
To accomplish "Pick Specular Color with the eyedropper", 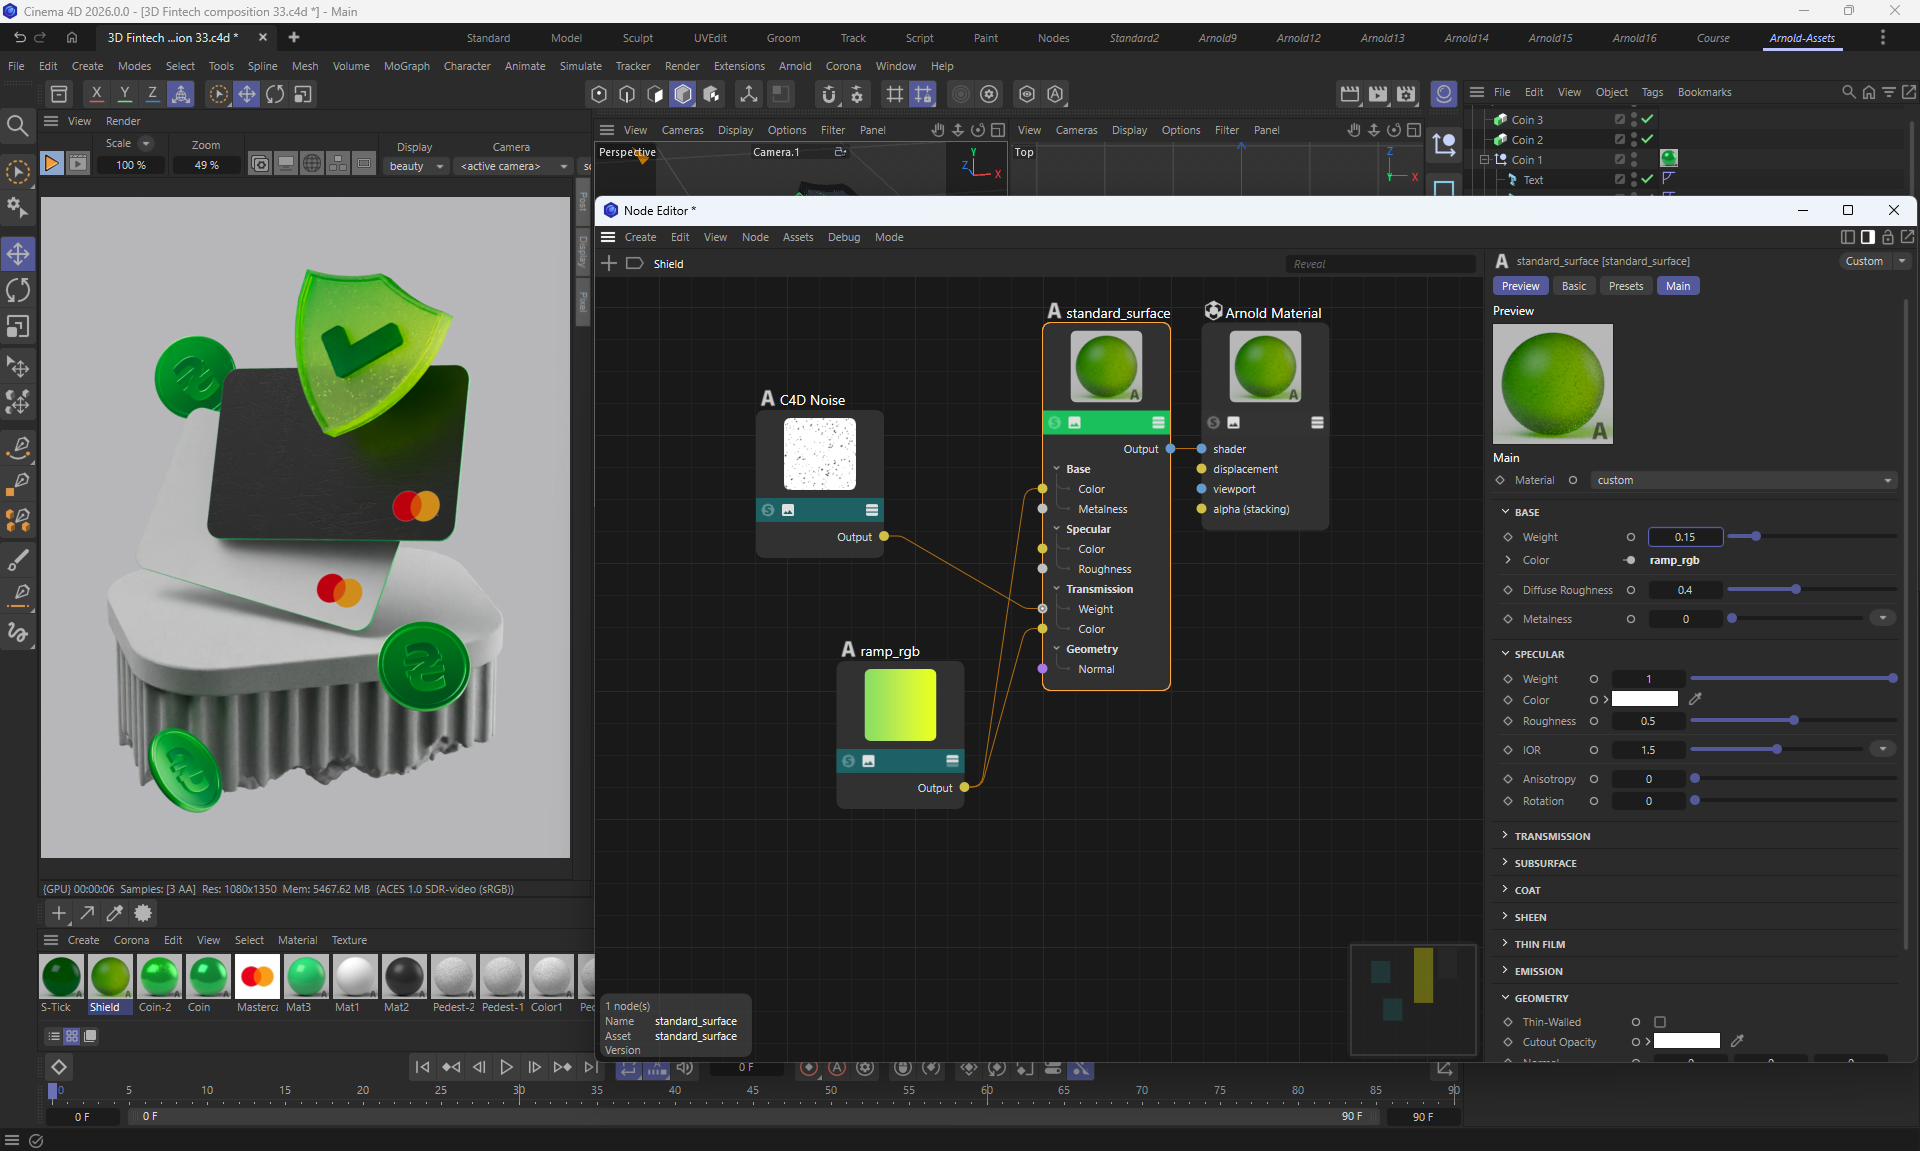I will pos(1695,699).
